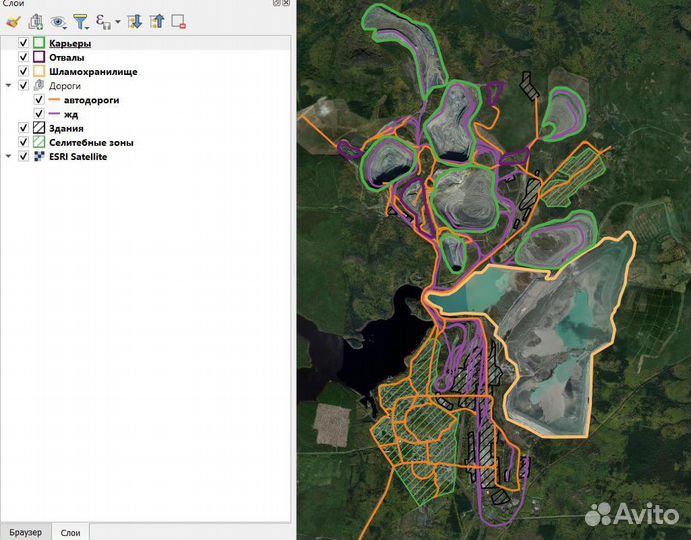Select the автодороги layer name
691x540 pixels.
92,100
